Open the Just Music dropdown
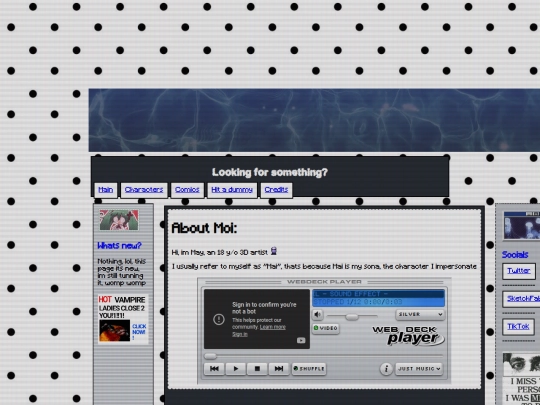The height and width of the screenshot is (405, 540). (x=419, y=369)
